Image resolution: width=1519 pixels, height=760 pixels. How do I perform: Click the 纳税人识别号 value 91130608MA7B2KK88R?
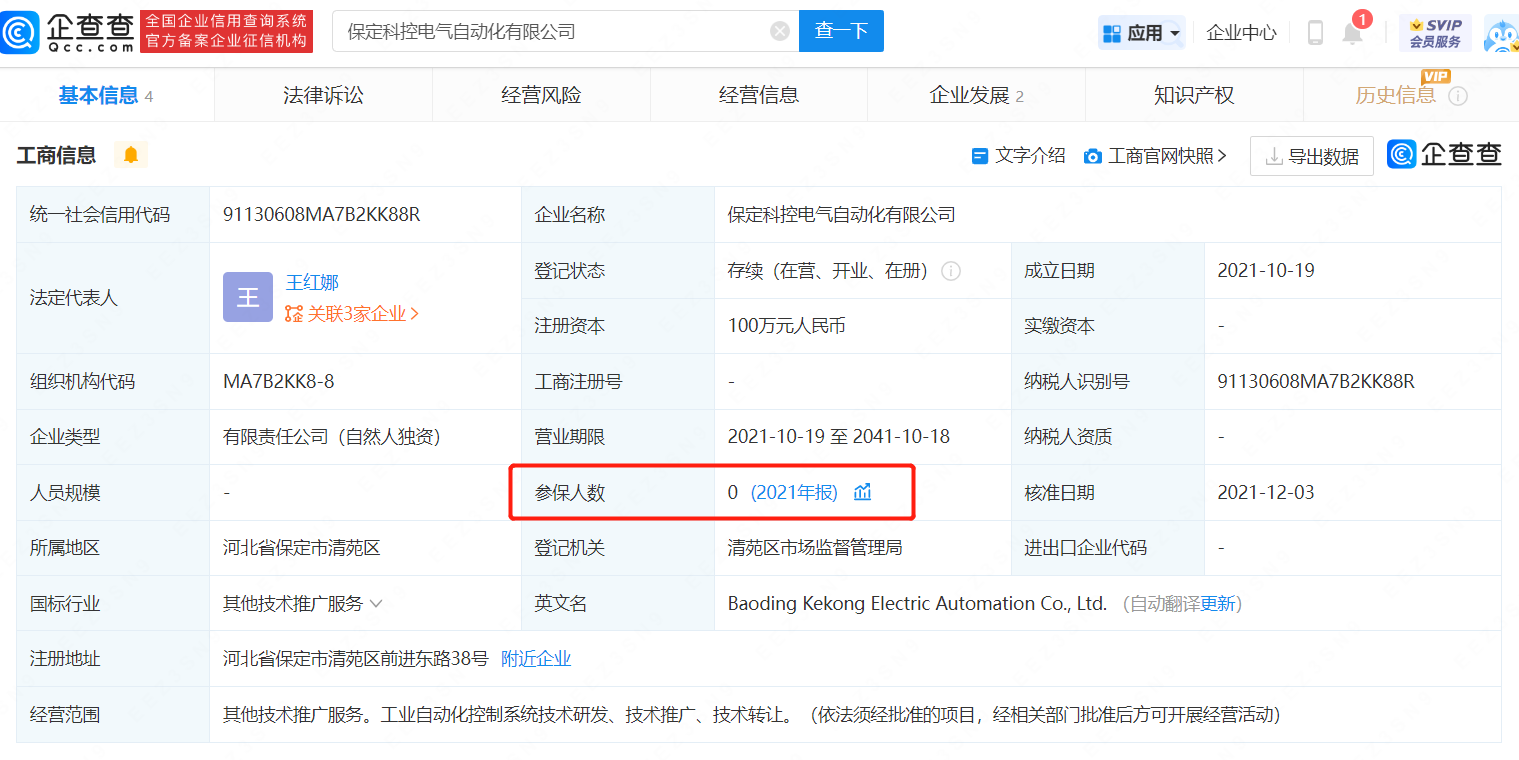[x=1316, y=382]
